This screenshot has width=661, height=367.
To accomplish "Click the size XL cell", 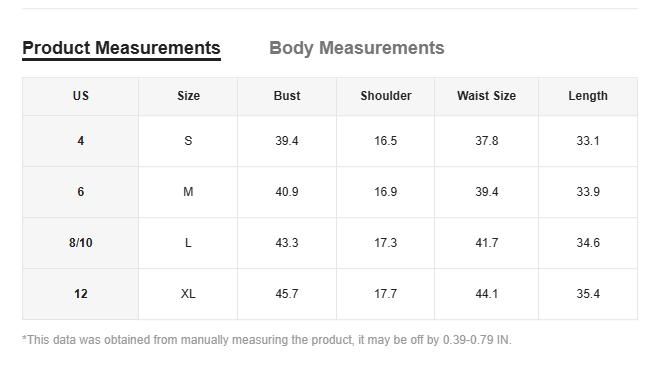I will (x=188, y=294).
